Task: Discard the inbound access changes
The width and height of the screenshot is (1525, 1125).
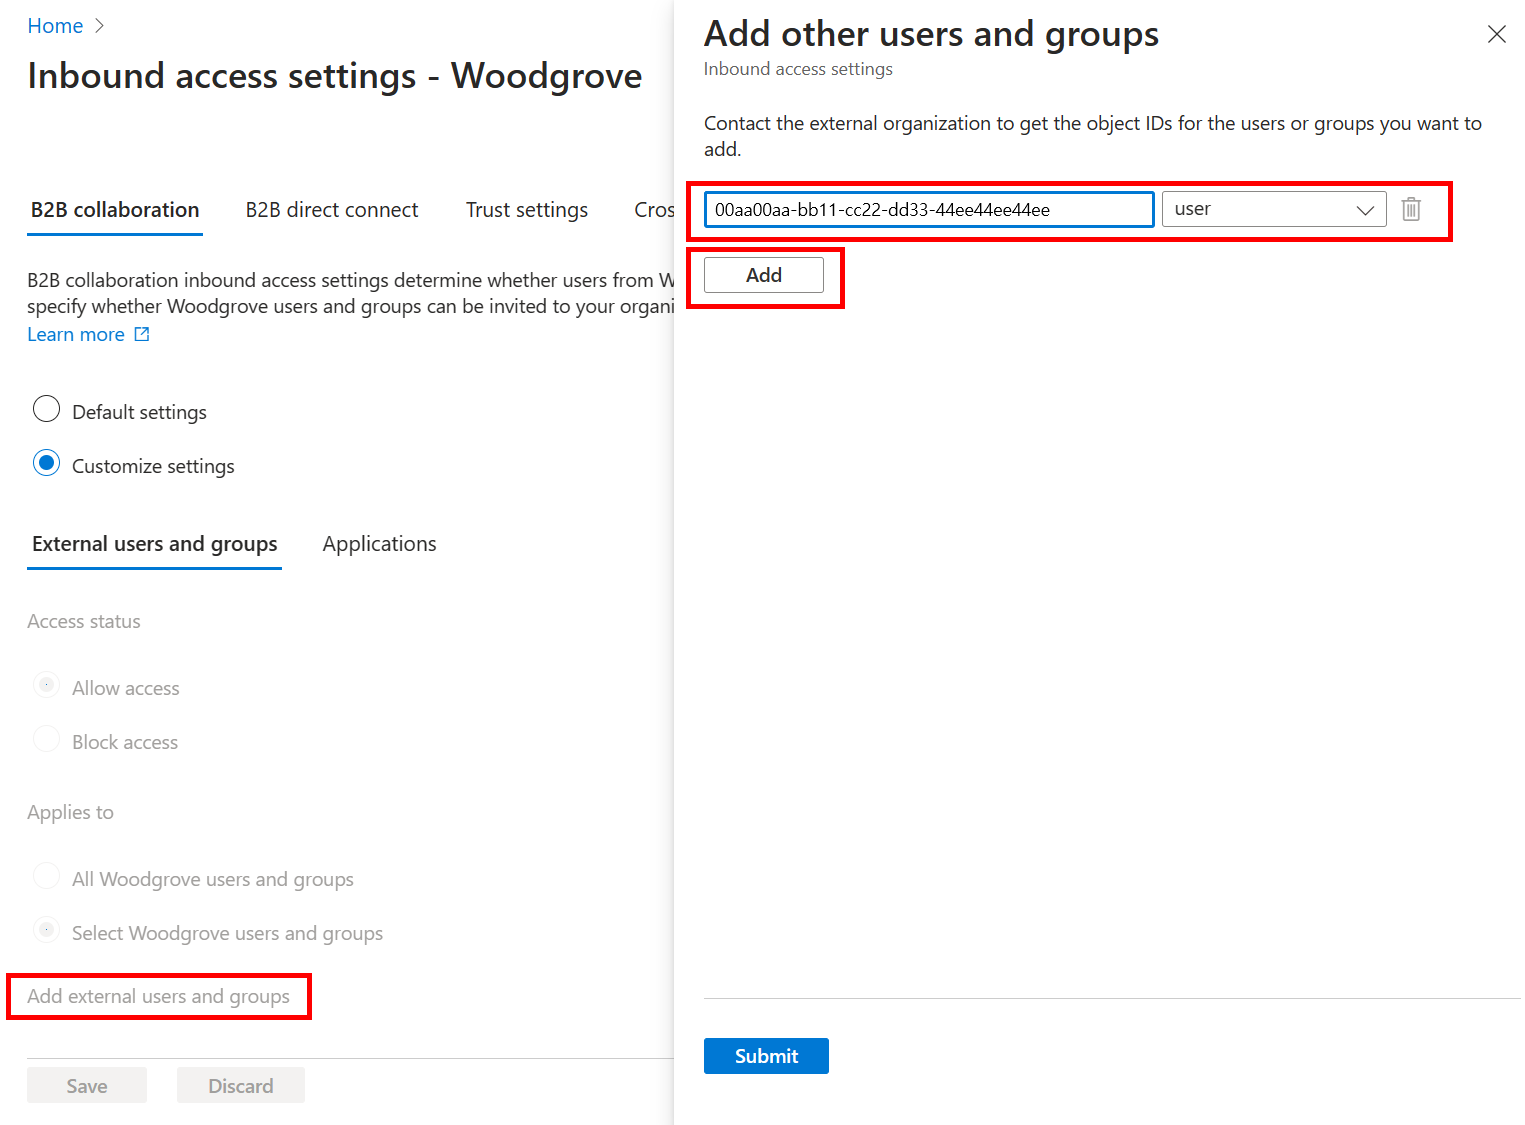Action: [240, 1085]
